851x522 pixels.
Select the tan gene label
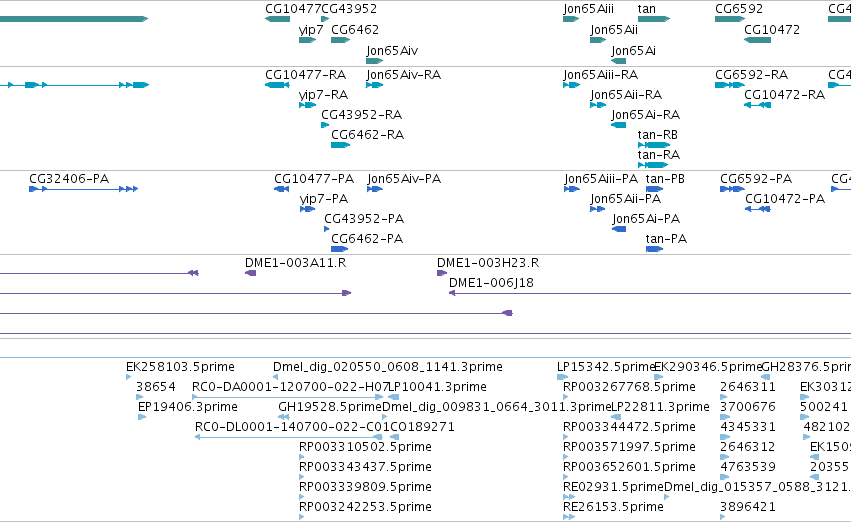click(x=646, y=9)
